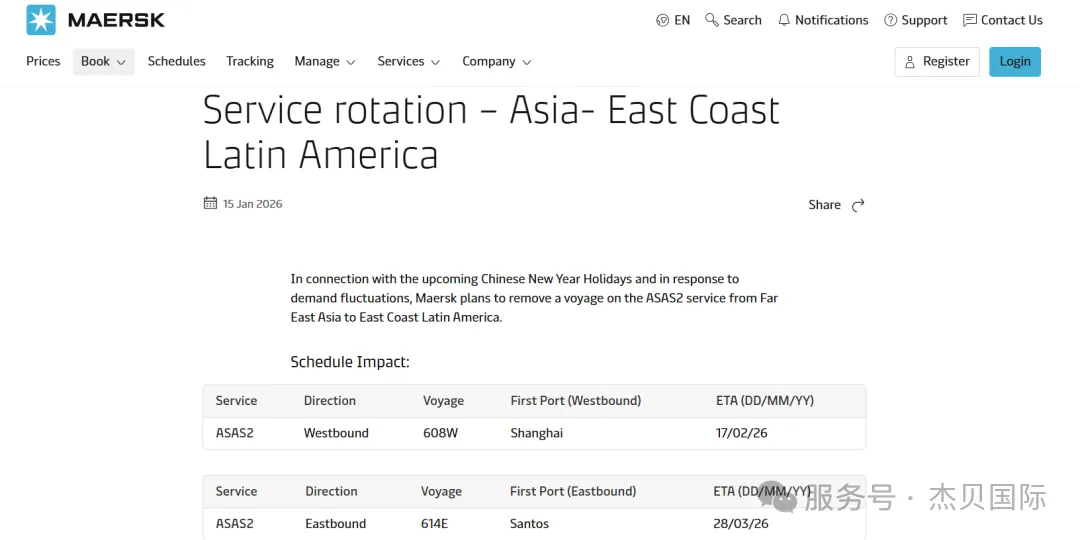The image size is (1080, 540).
Task: Click the Santos port table cell
Action: (529, 523)
